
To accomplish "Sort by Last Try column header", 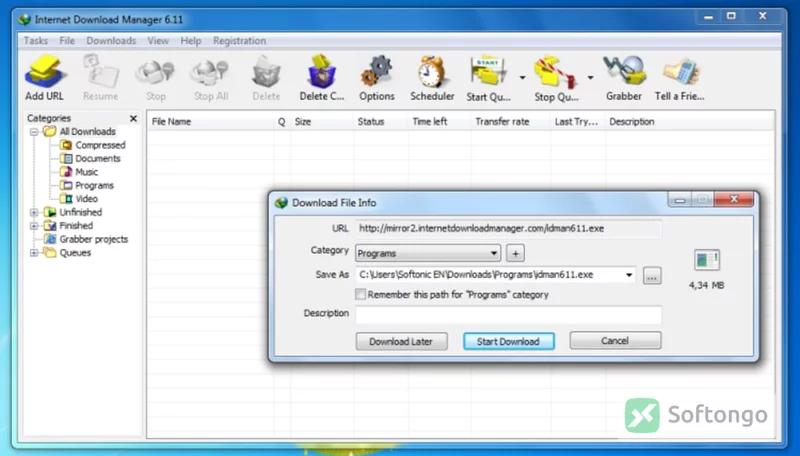I will click(x=578, y=122).
